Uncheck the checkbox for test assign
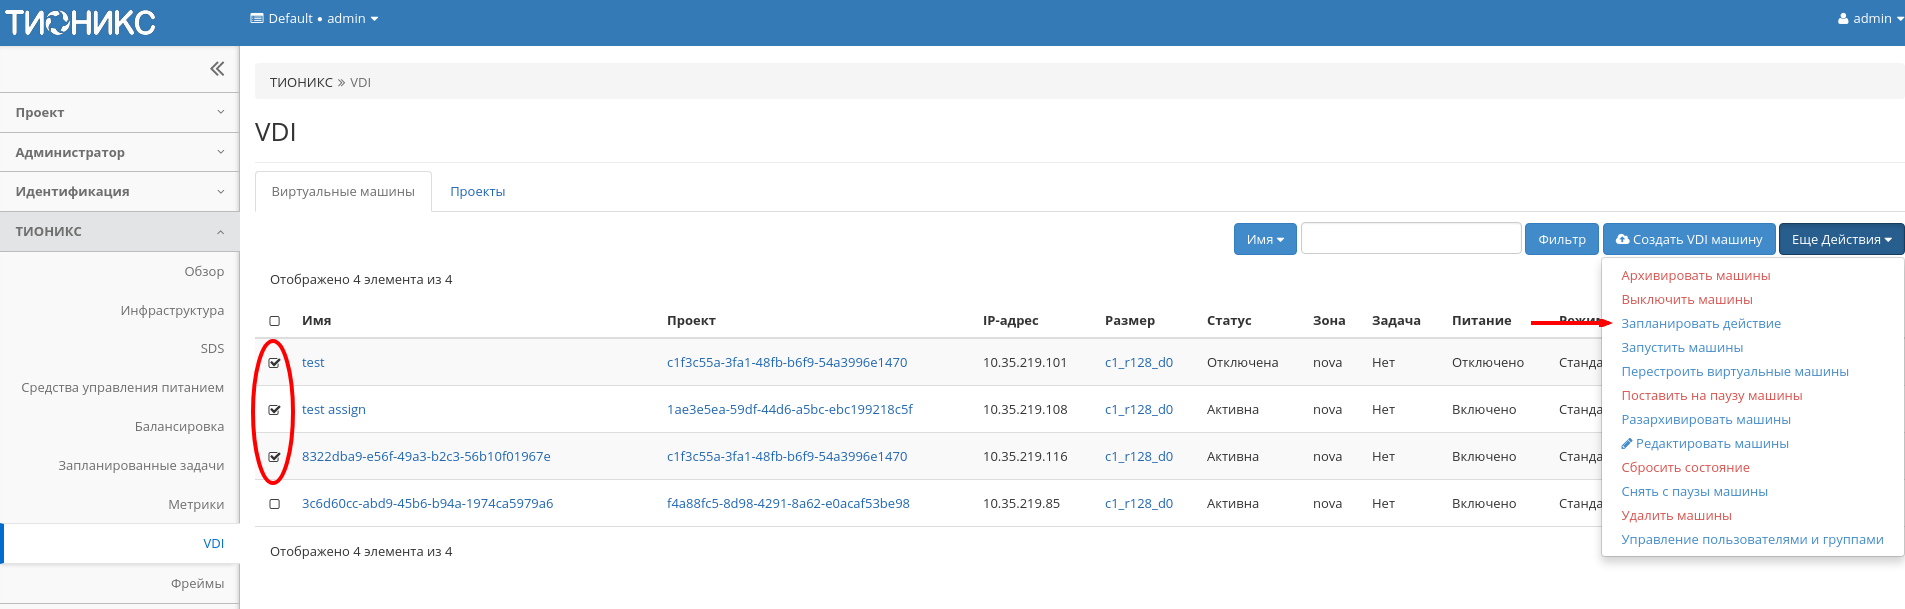 275,410
